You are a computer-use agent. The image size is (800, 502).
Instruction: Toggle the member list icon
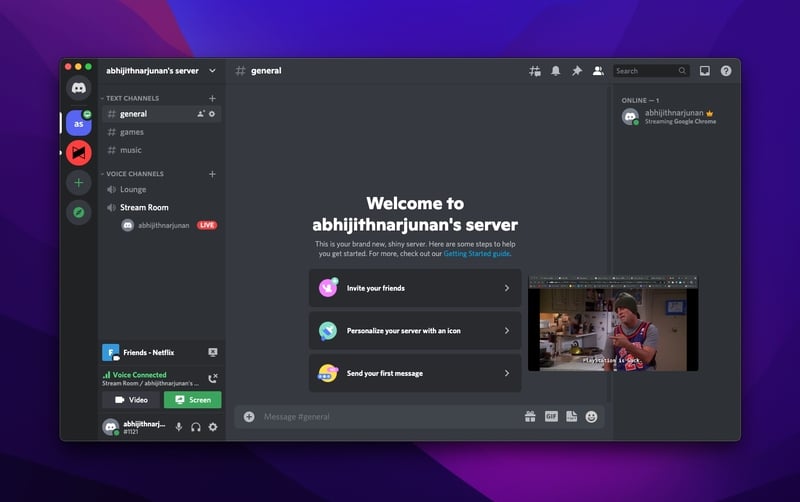[x=598, y=71]
